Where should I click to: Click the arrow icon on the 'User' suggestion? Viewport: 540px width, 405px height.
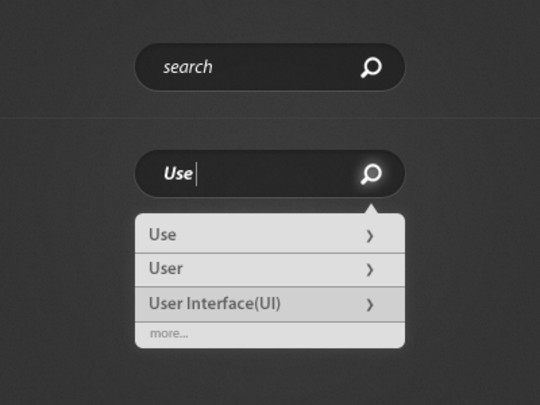(x=370, y=270)
